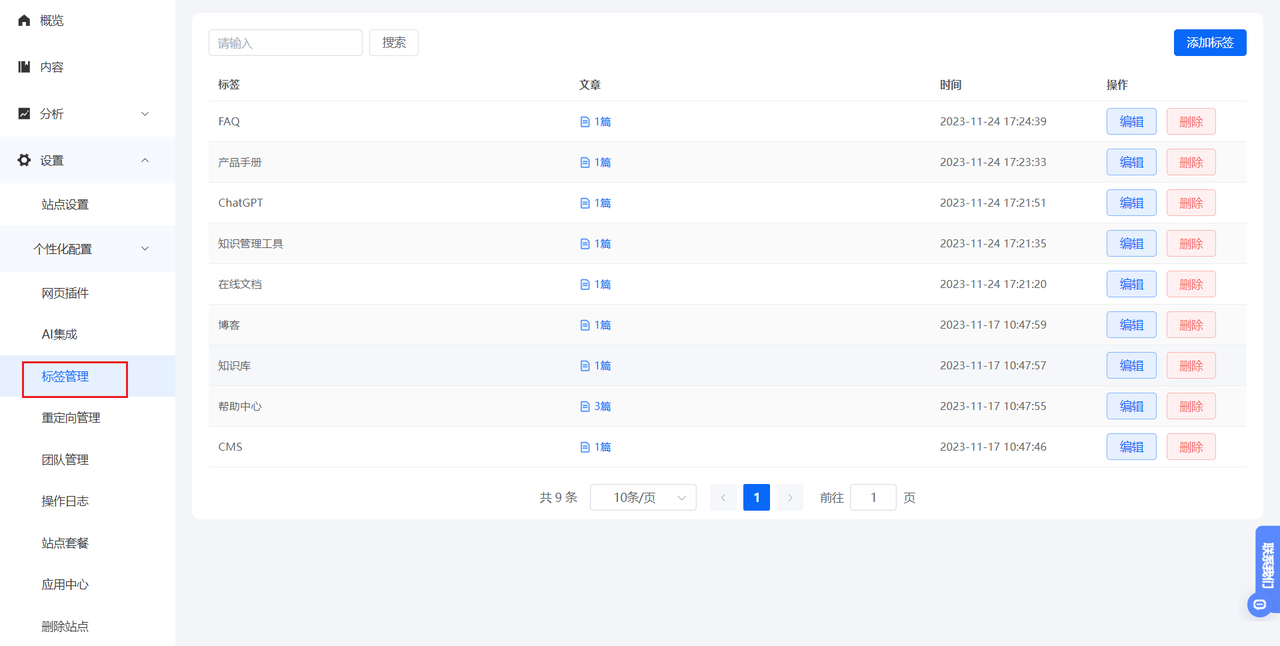
Task: Click the document icon in 知识管理工具 row
Action: click(585, 244)
